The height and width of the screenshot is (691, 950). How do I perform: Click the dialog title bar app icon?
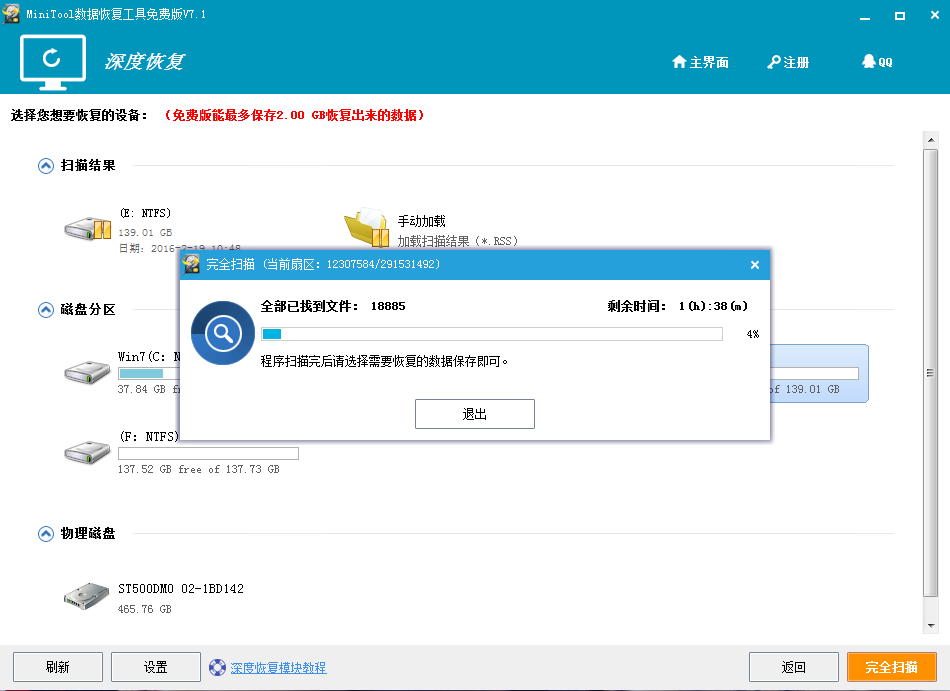click(x=191, y=264)
